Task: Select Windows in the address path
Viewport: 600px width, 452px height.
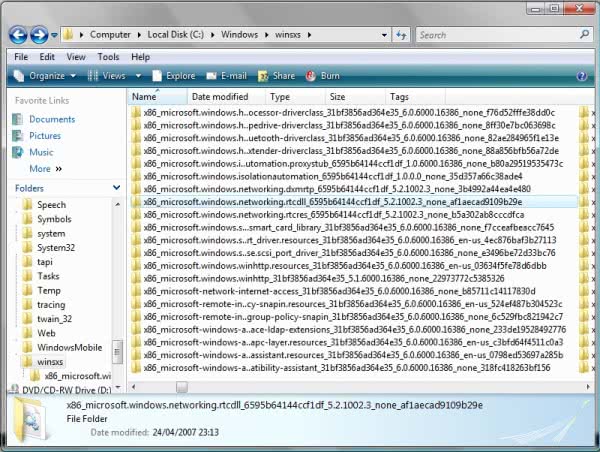Action: tap(240, 34)
